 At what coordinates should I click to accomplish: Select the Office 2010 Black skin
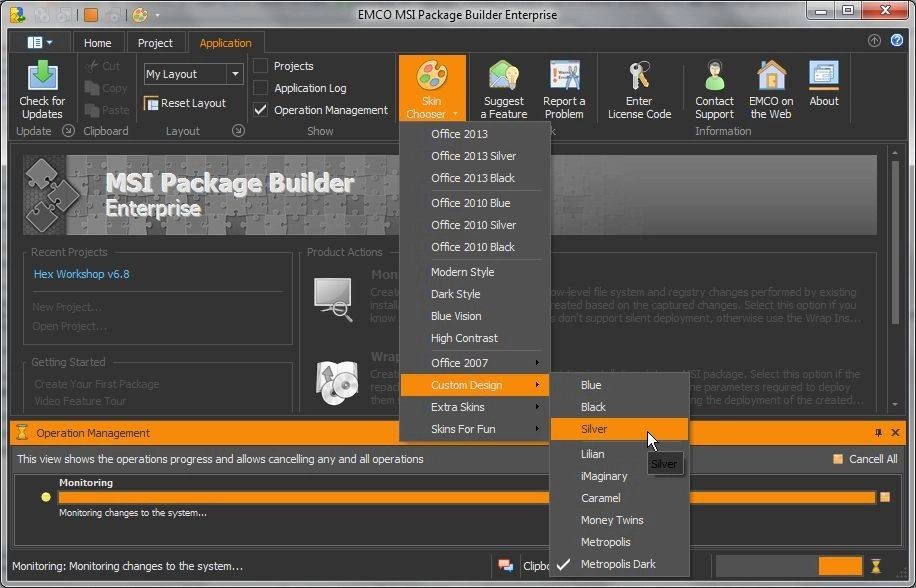pos(474,247)
